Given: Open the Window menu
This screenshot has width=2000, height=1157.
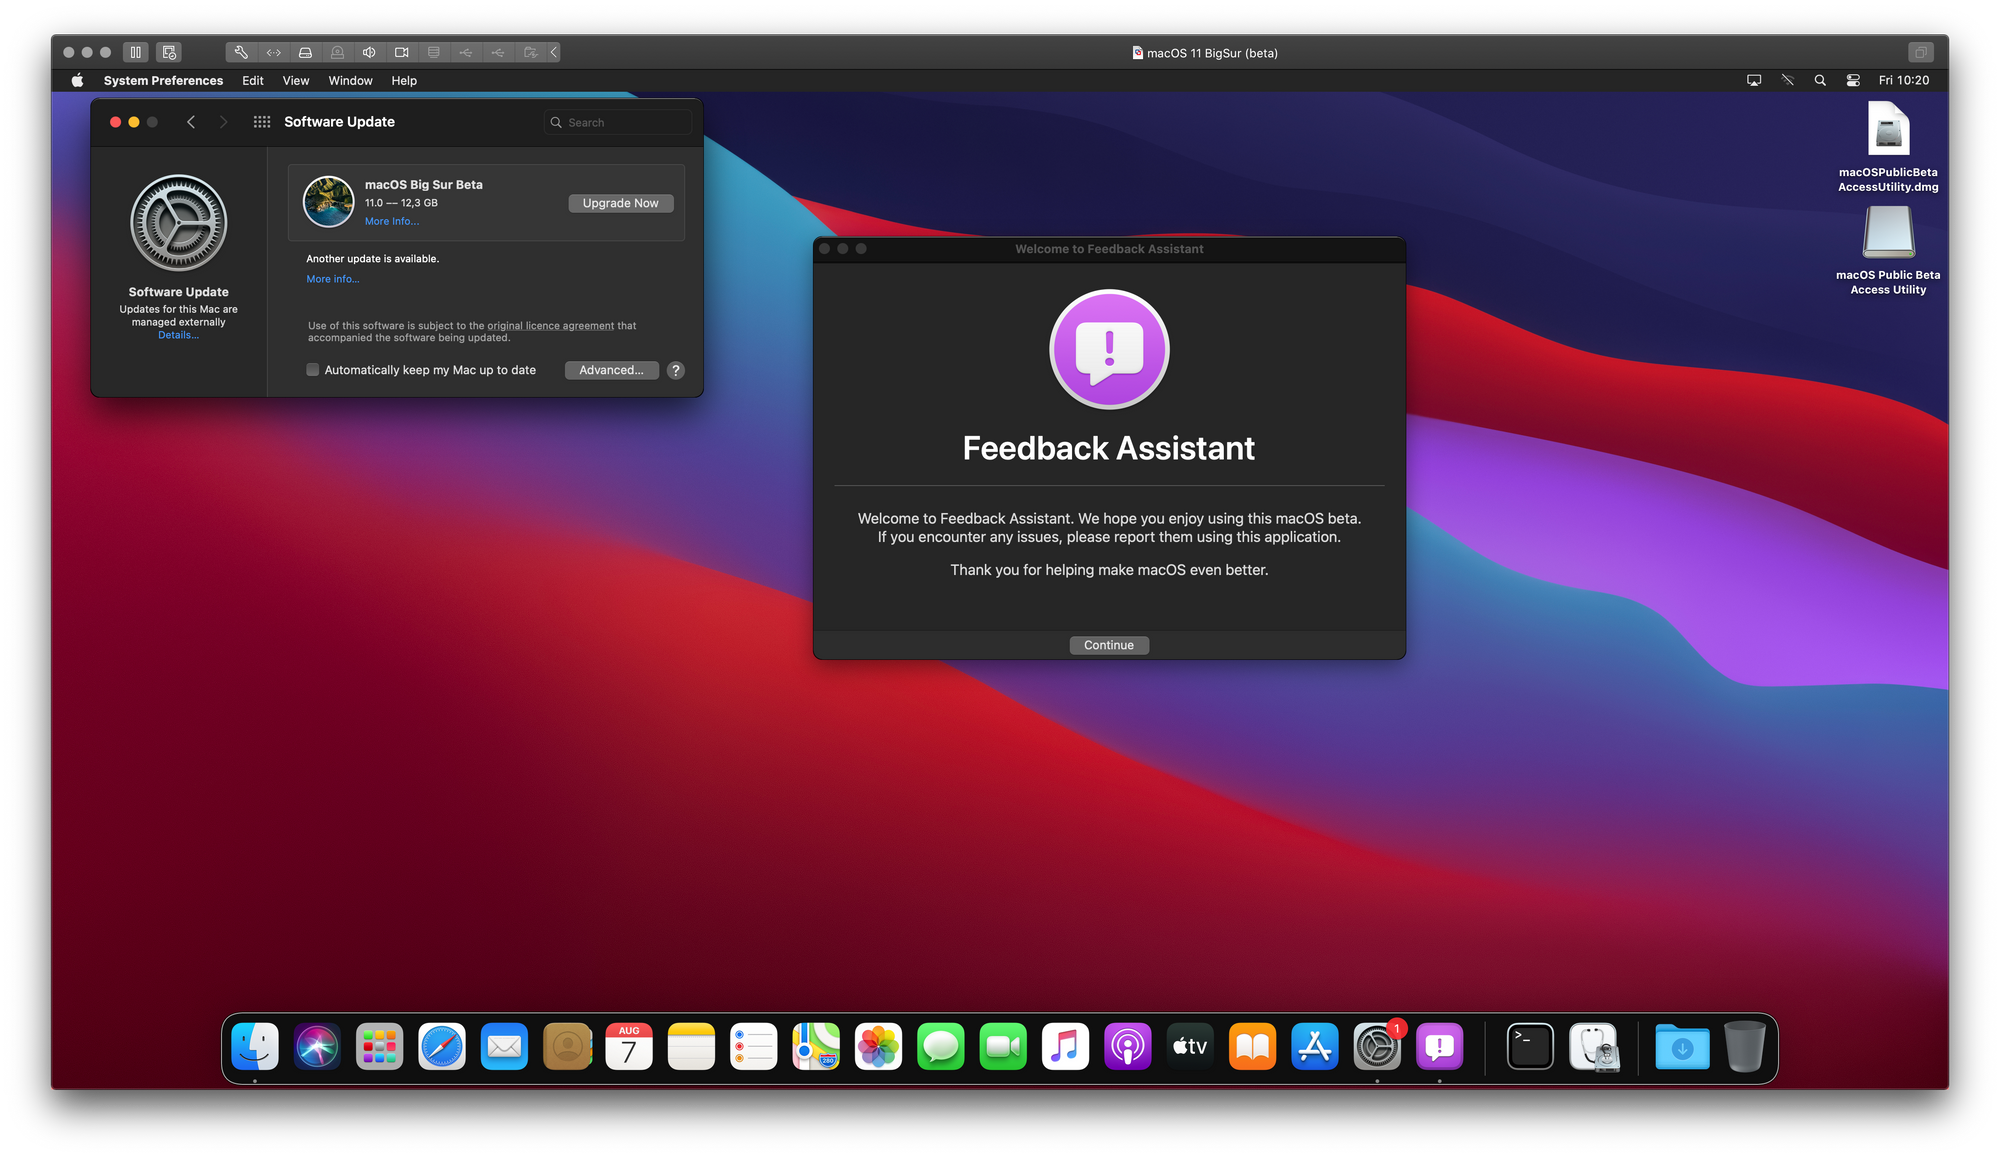Looking at the screenshot, I should 350,80.
